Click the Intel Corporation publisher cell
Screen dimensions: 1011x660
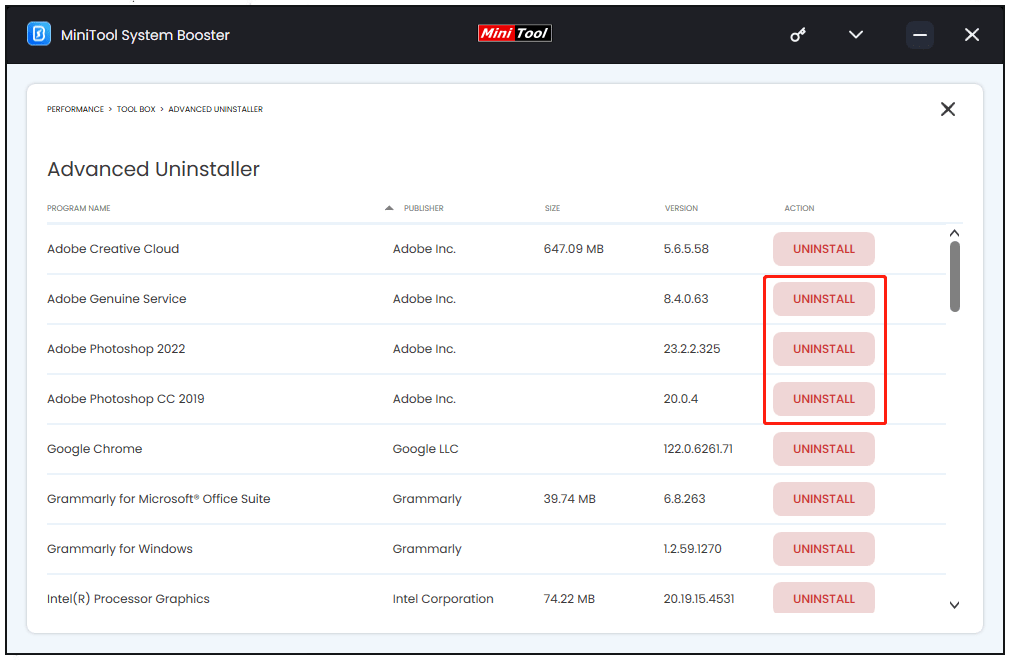443,599
